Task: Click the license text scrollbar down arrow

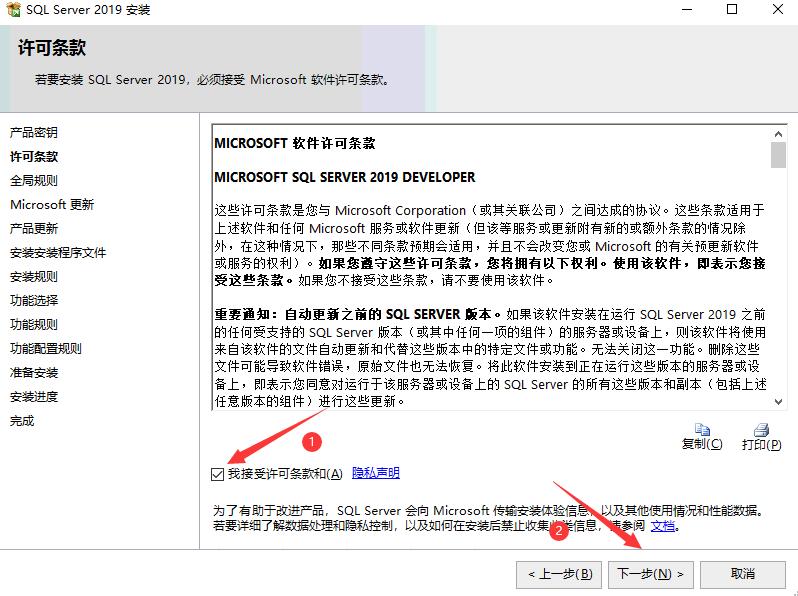Action: (778, 402)
